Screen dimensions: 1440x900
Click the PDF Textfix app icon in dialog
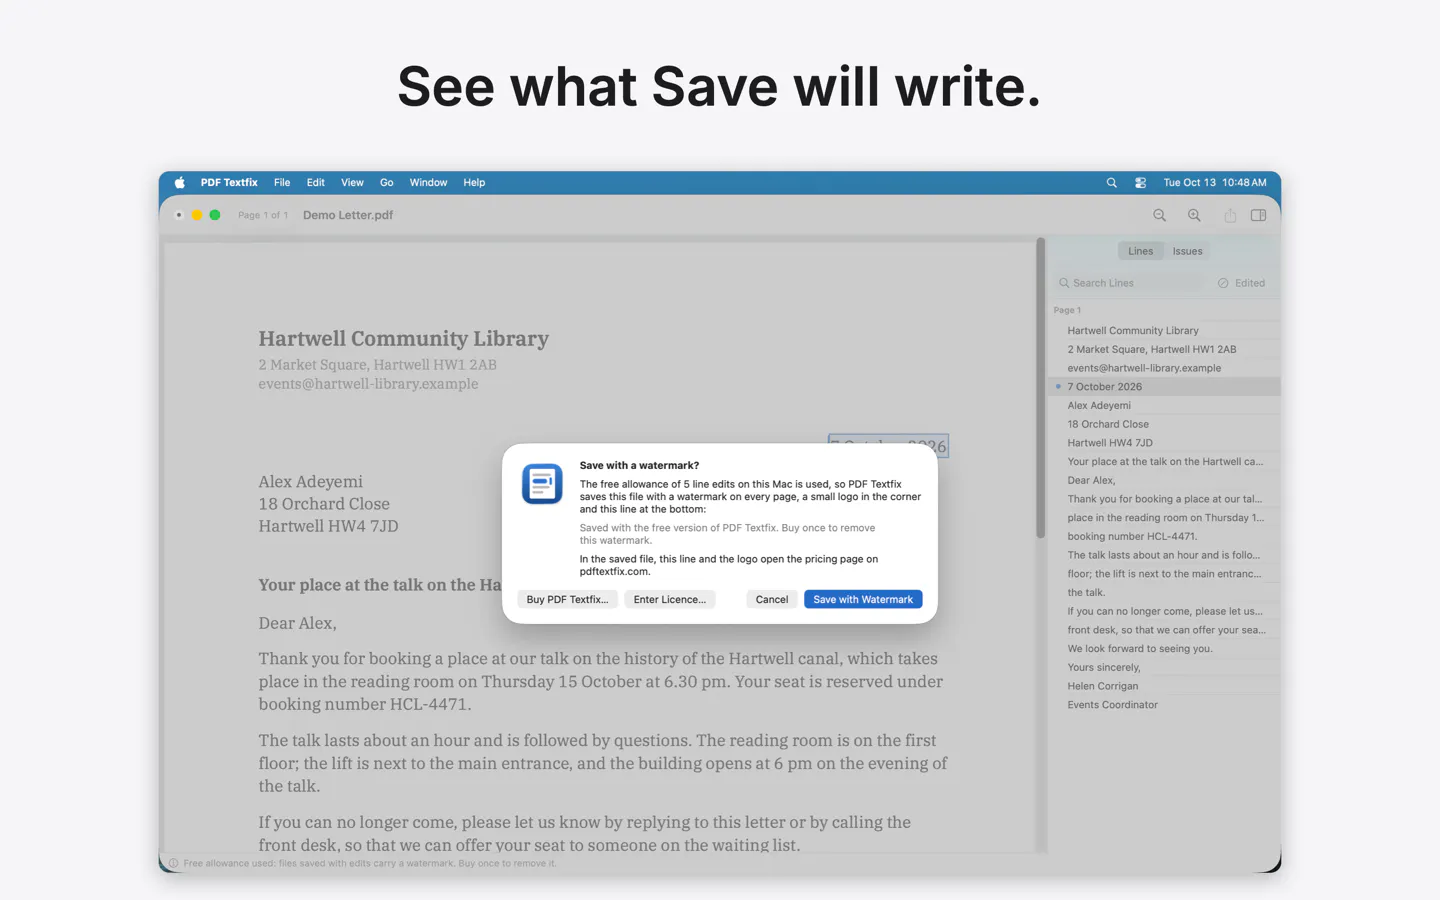[542, 484]
